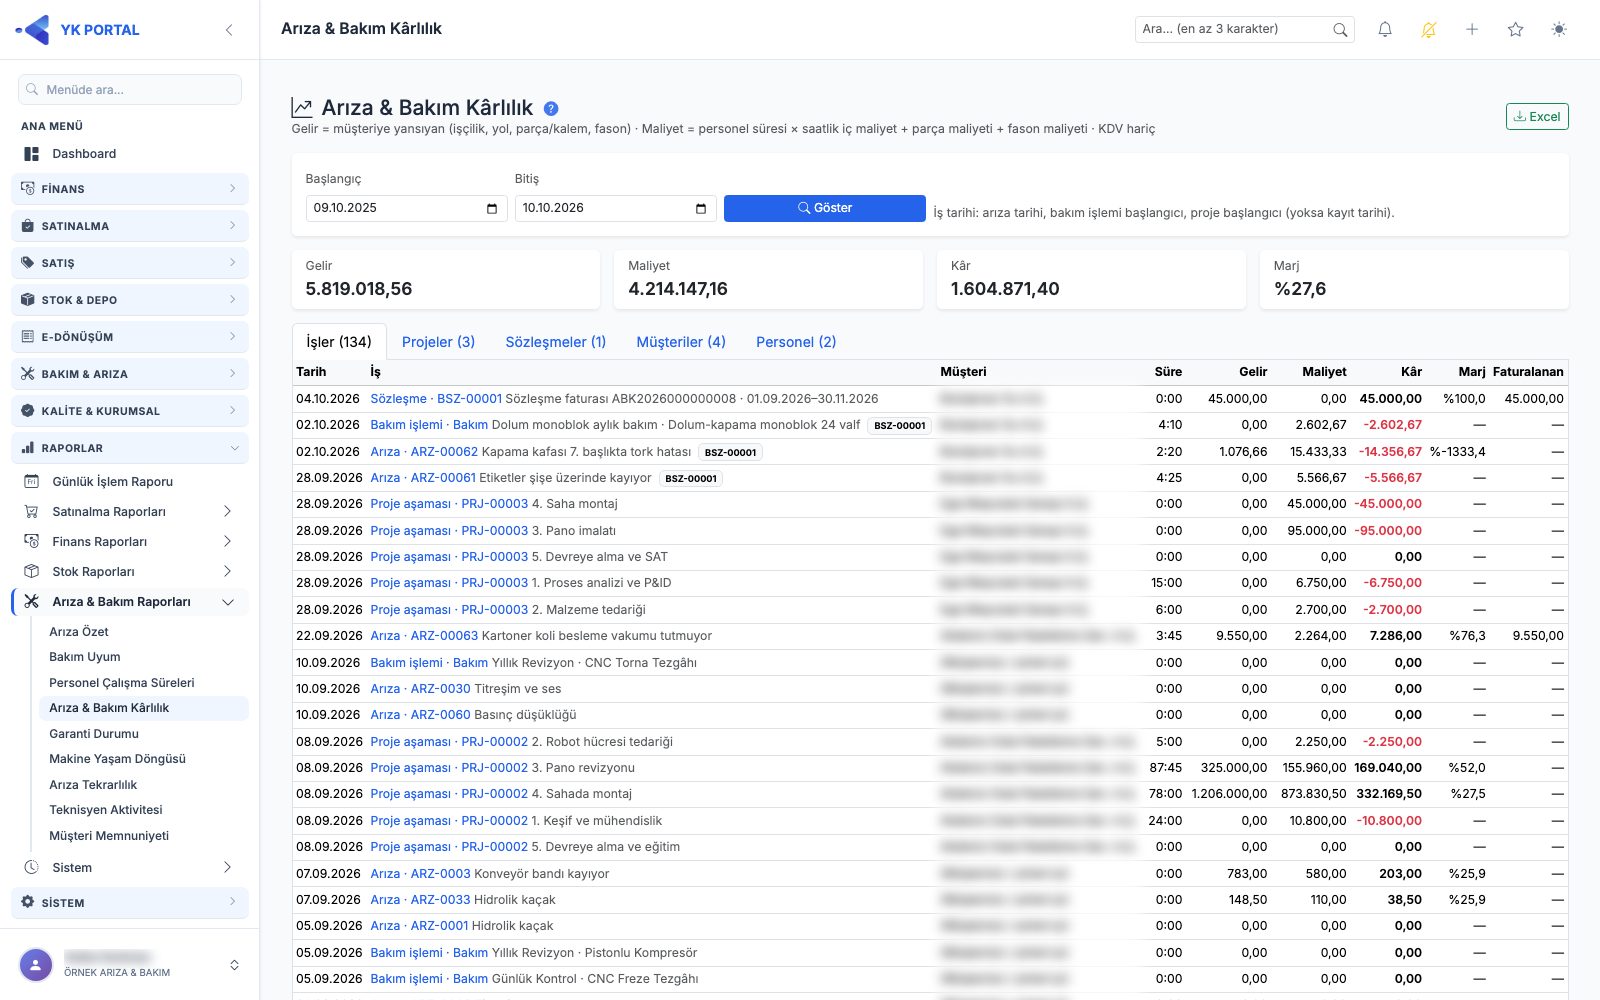The image size is (1600, 1000).
Task: Open the user account switcher chevrons
Action: click(x=234, y=965)
